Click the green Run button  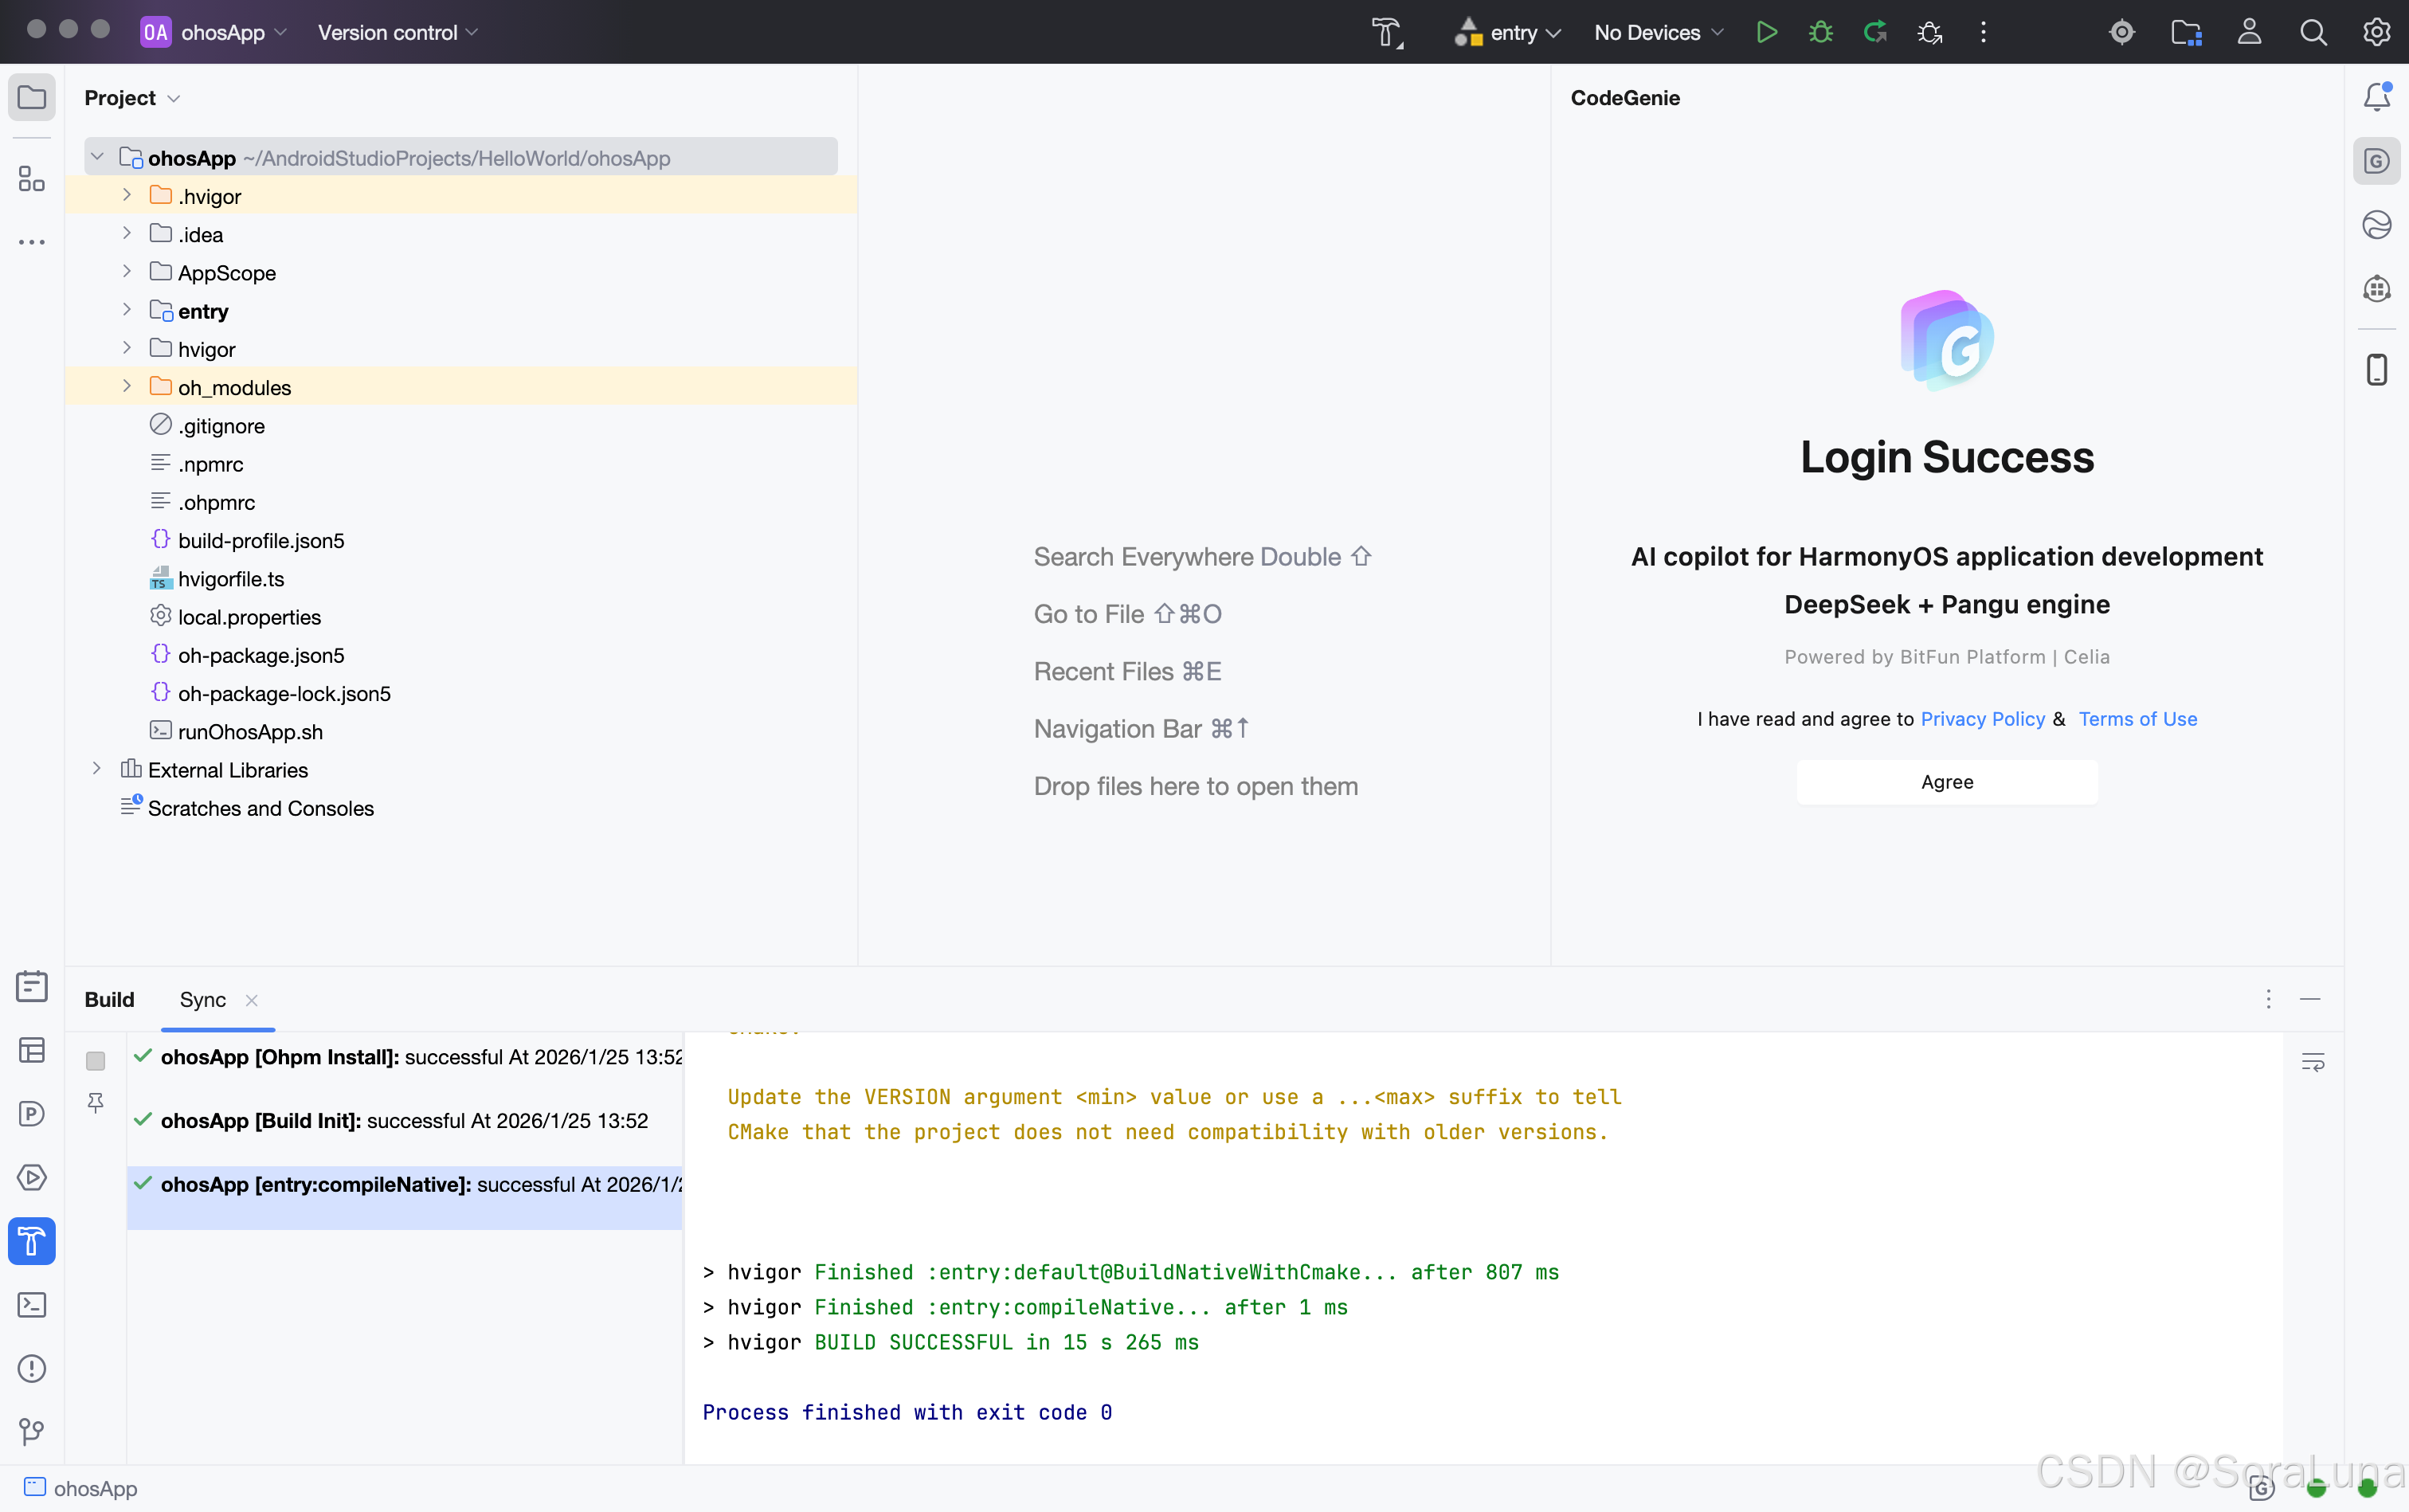pyautogui.click(x=1766, y=32)
